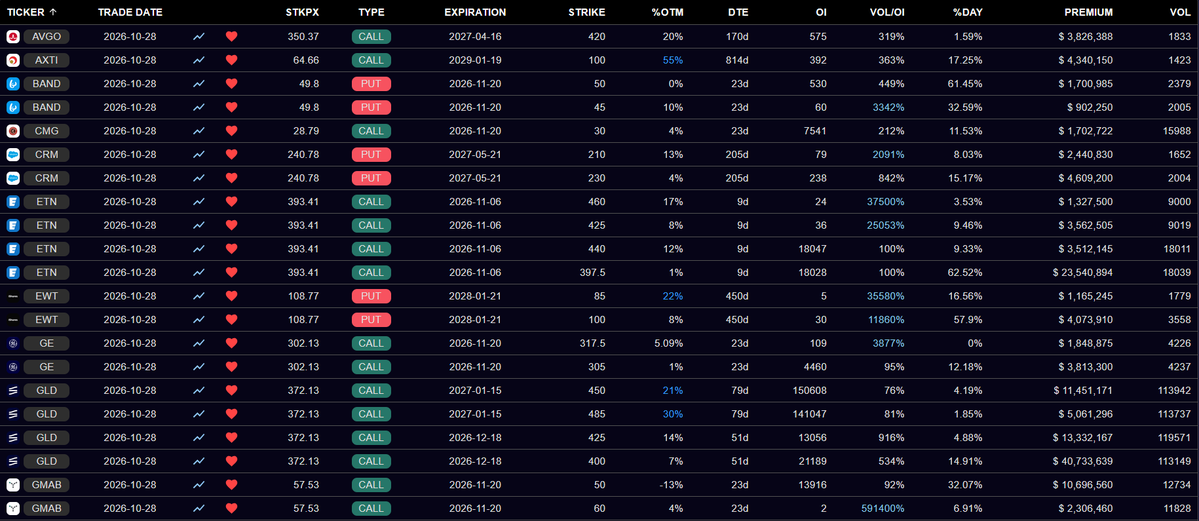Sort by the EXPIRATION column header

pos(475,12)
